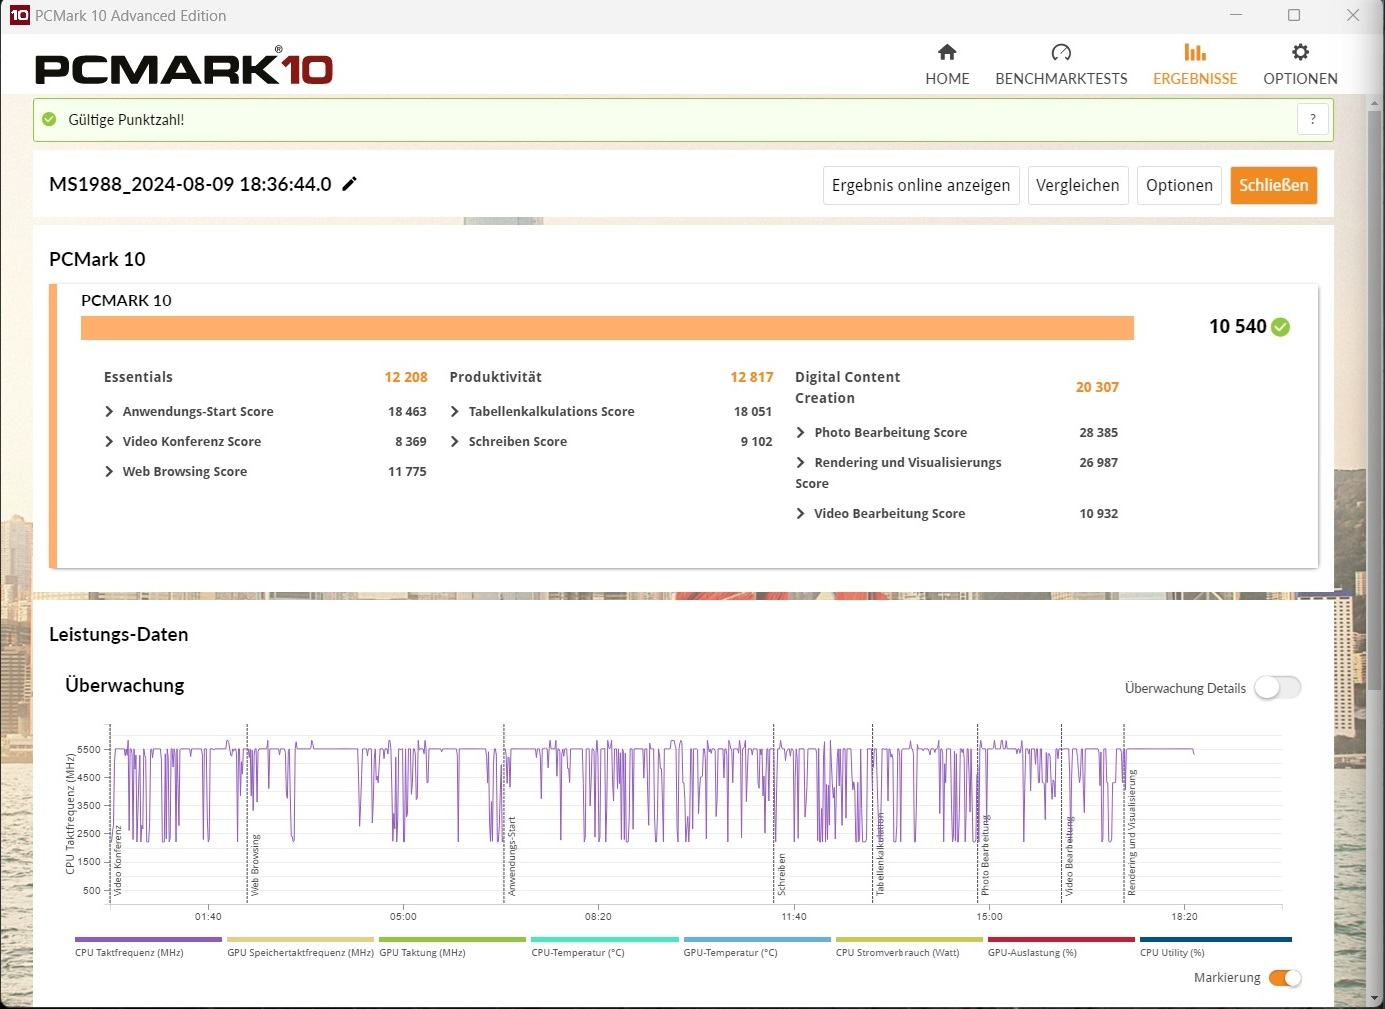Toggle the Überwachung Details switch
Screen dimensions: 1385x1009
(1278, 688)
